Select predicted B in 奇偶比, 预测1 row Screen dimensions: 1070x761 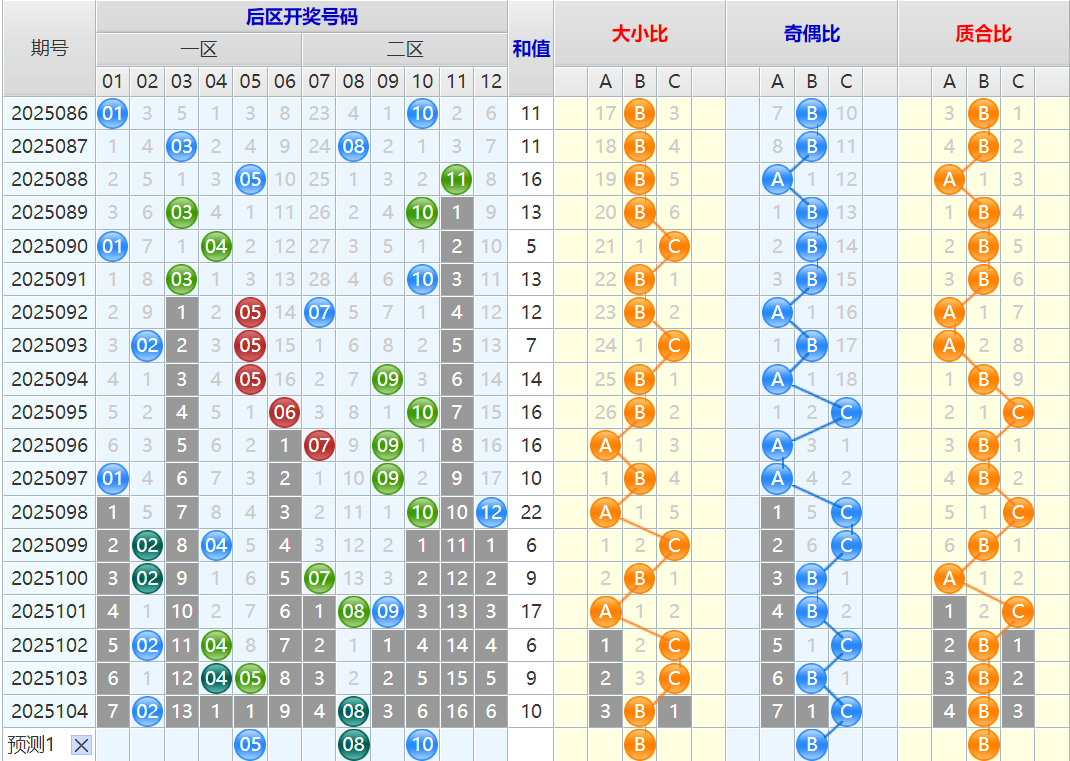pyautogui.click(x=811, y=744)
